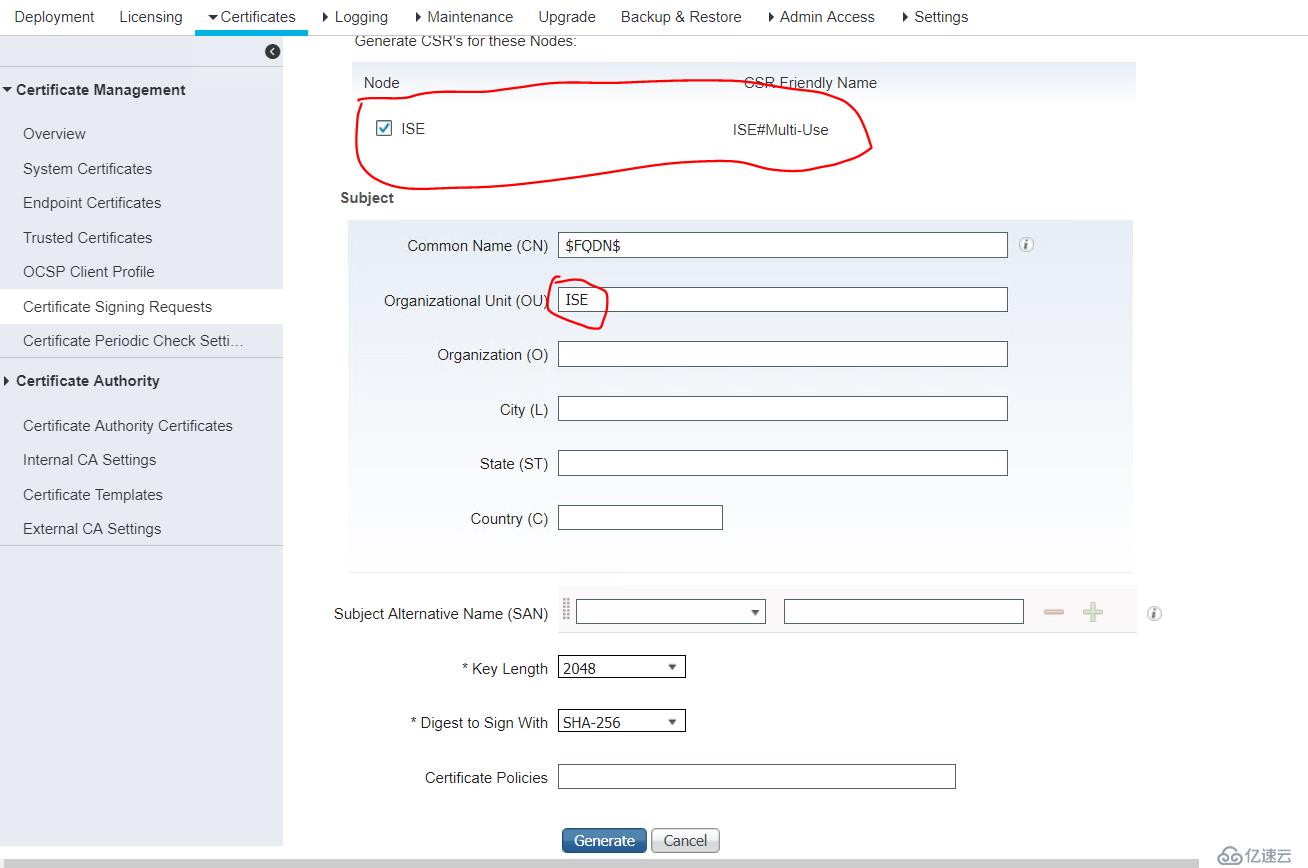
Task: Go to the Licensing tab
Action: pyautogui.click(x=151, y=17)
